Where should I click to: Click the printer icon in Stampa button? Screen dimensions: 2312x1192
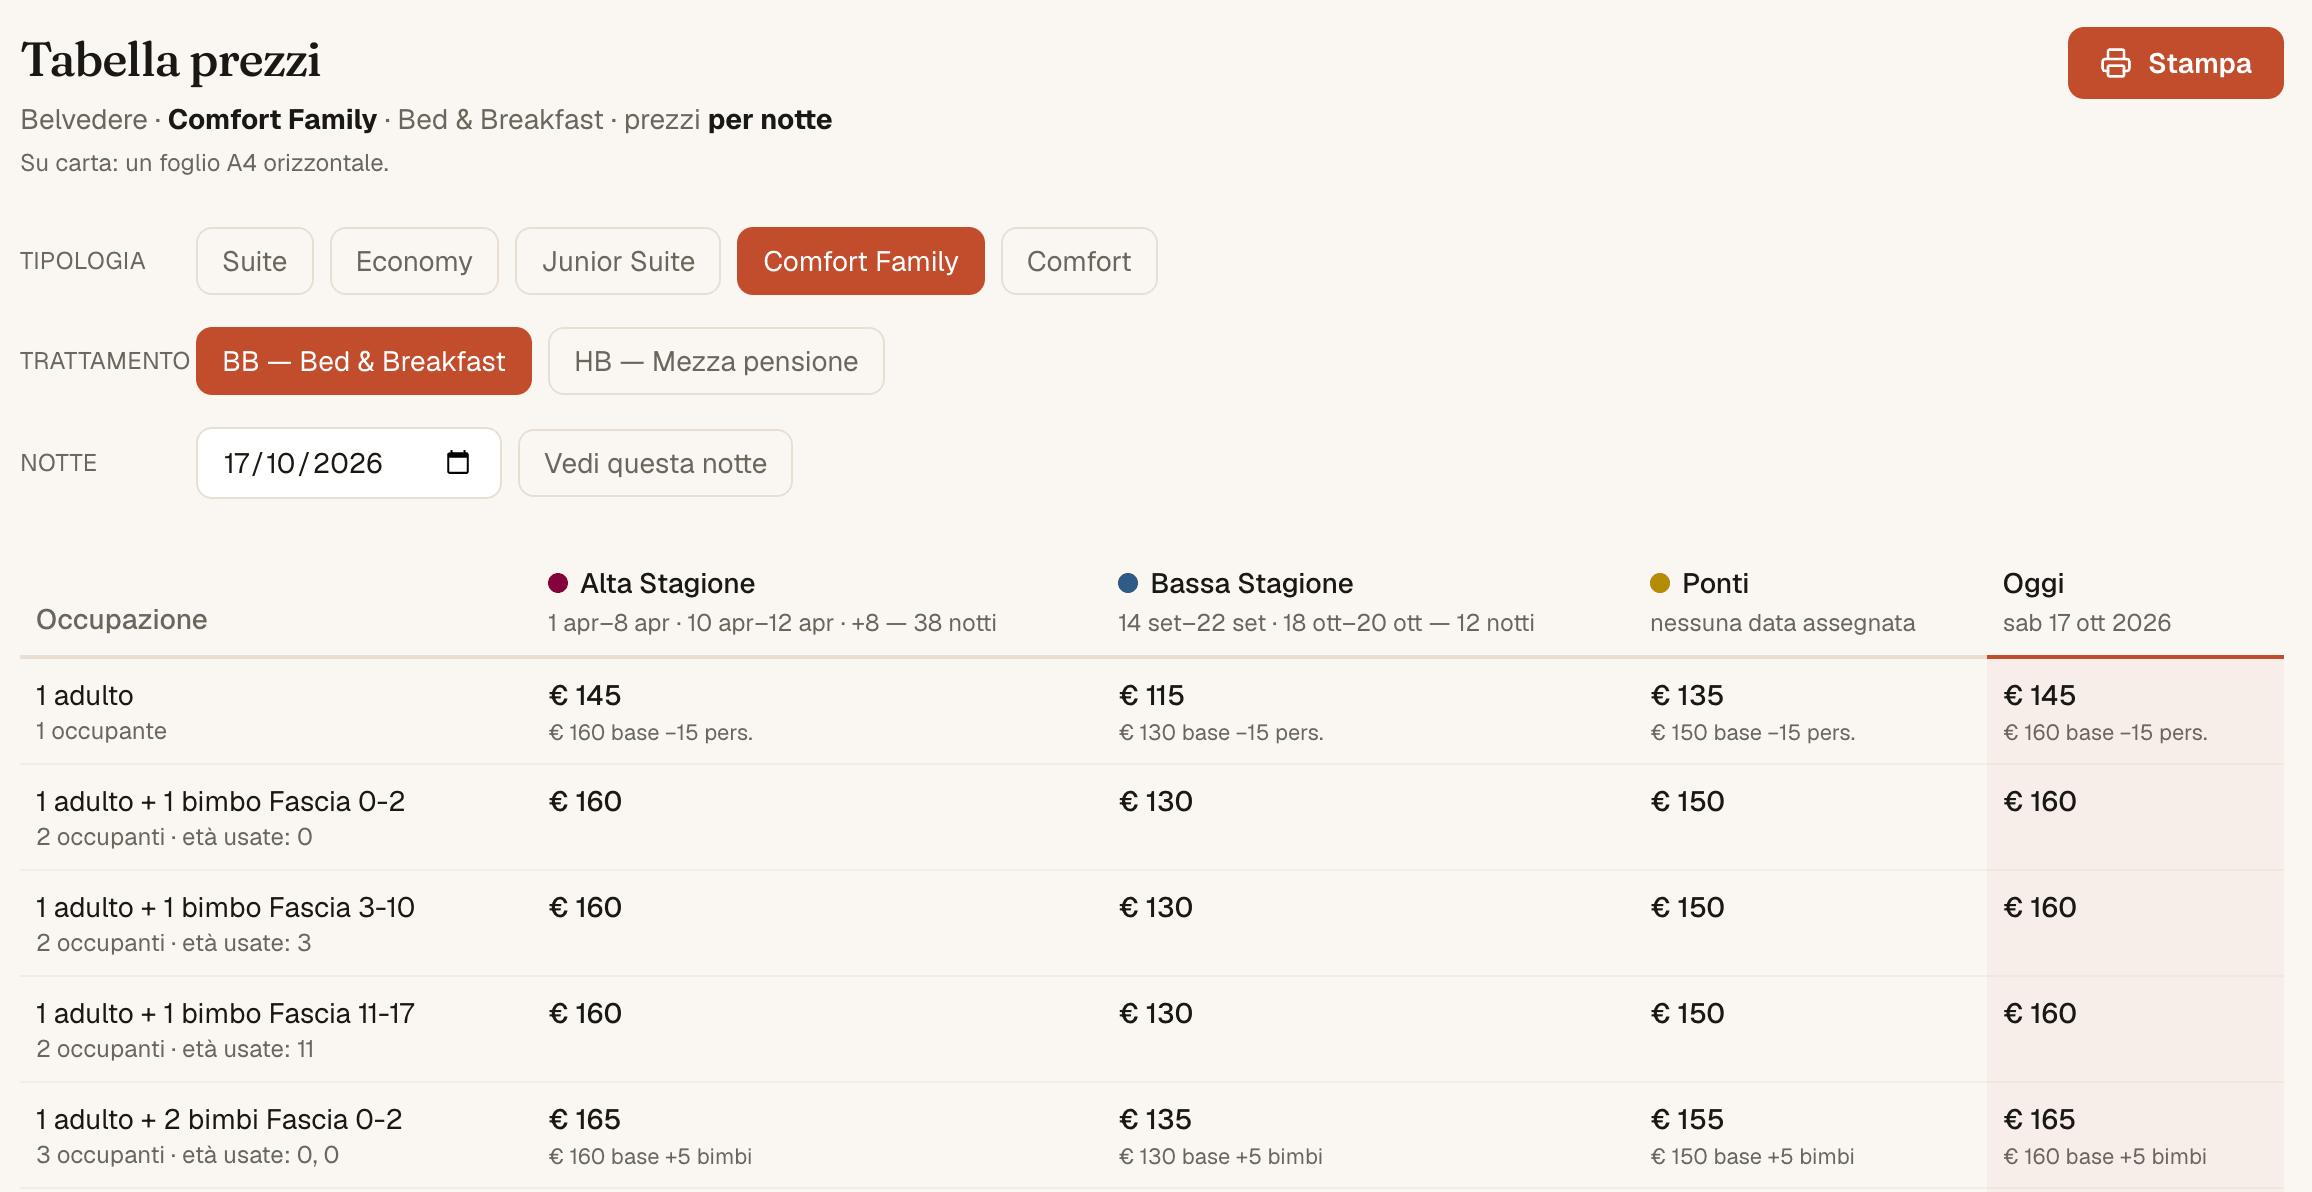click(x=2115, y=63)
